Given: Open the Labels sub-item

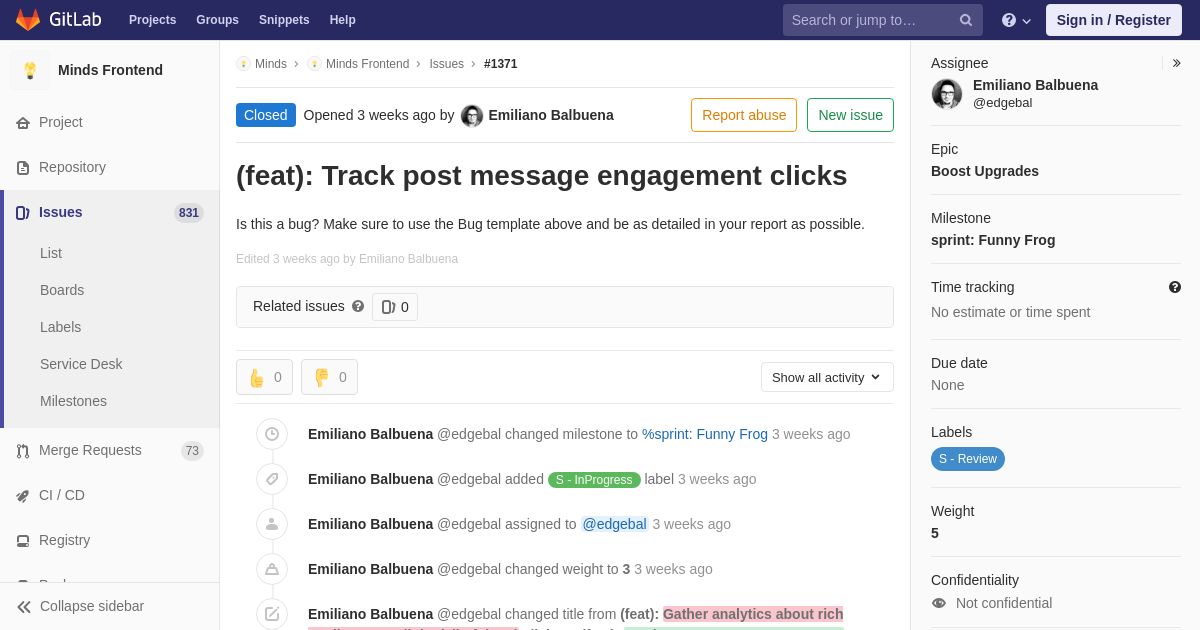Looking at the screenshot, I should [x=60, y=327].
